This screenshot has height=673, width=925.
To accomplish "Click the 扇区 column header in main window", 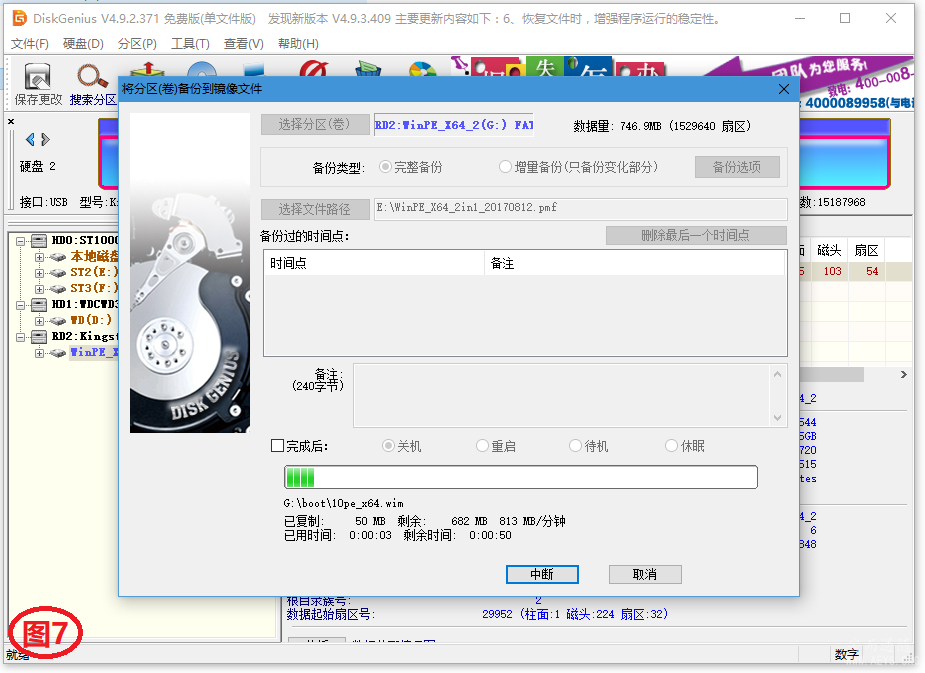I will 867,251.
